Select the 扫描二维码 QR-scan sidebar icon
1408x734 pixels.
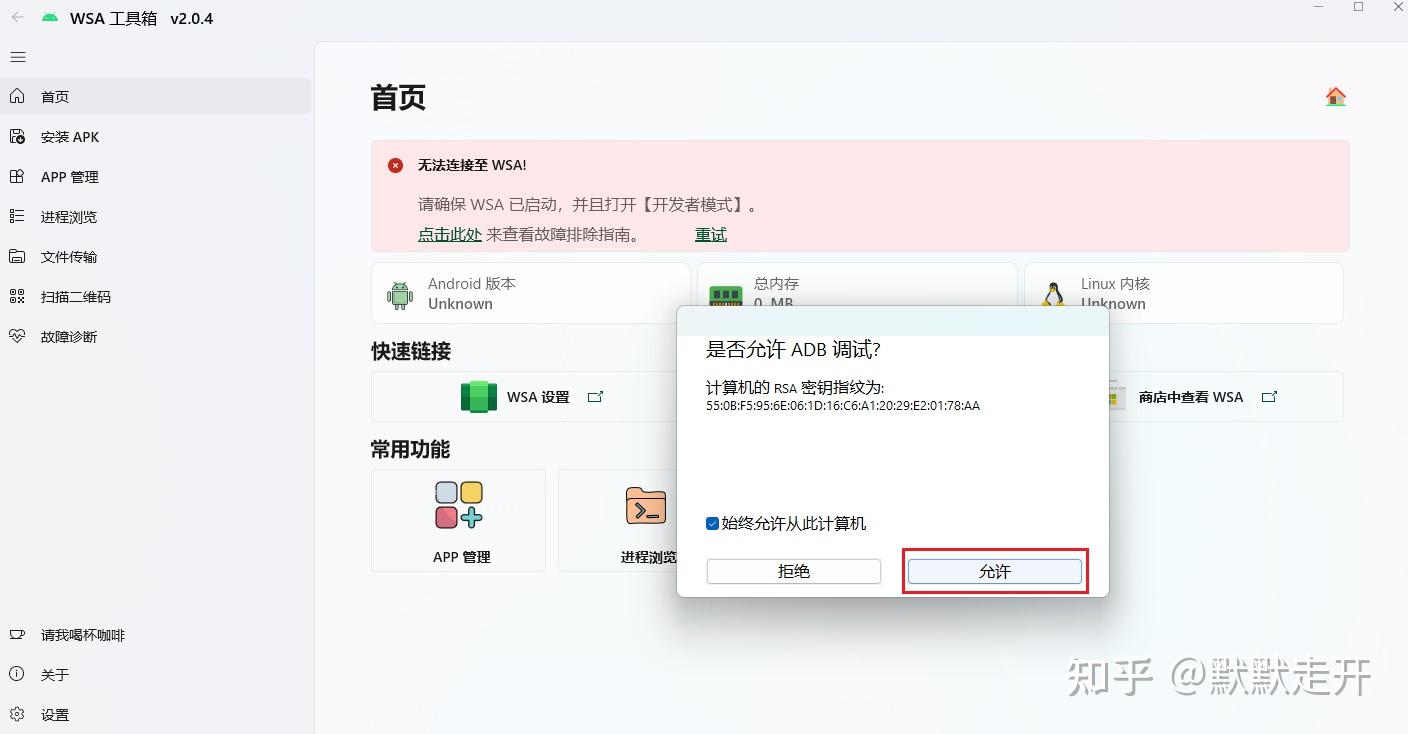[x=17, y=296]
